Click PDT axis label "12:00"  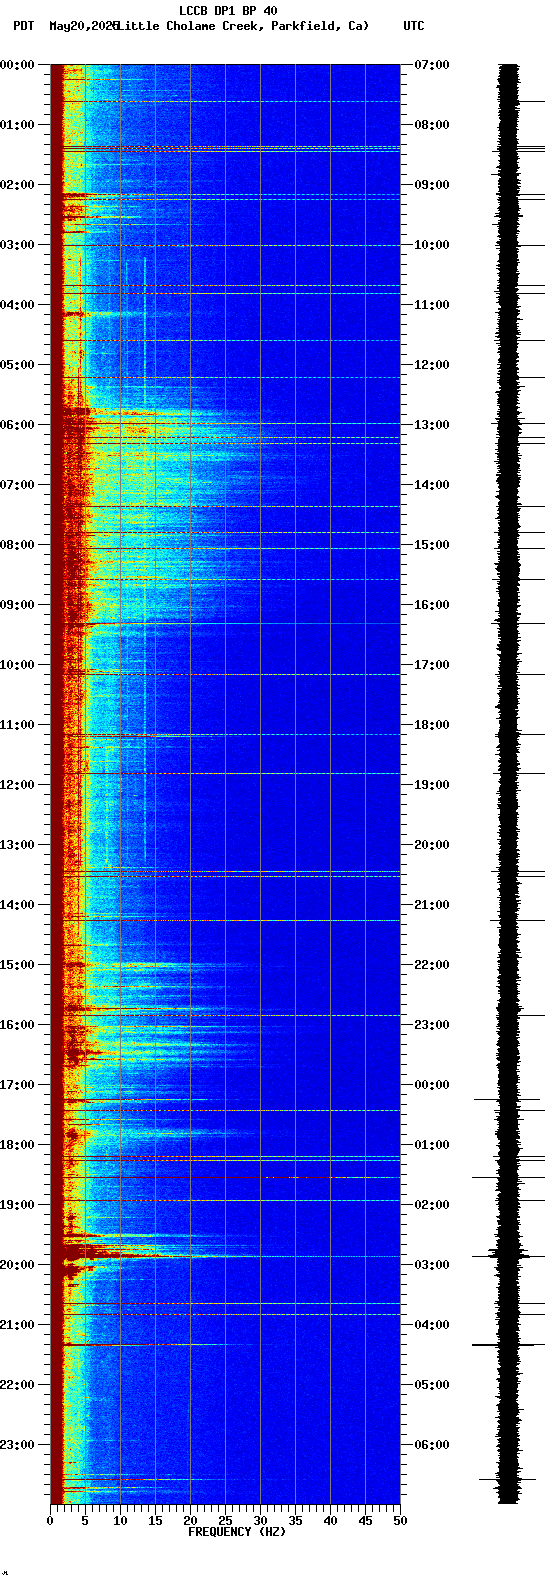tap(17, 785)
